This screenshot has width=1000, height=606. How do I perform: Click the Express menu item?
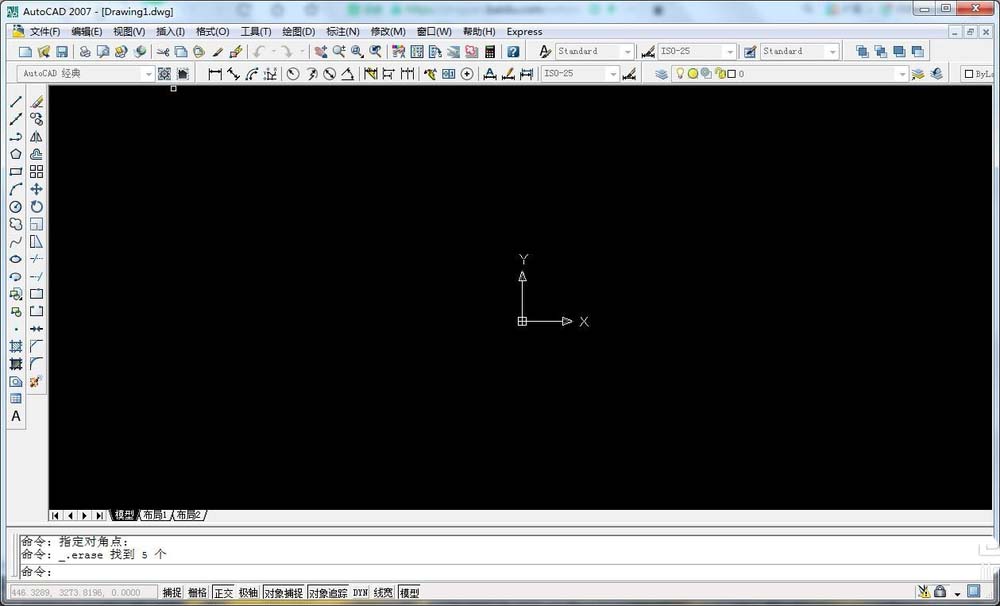[524, 31]
